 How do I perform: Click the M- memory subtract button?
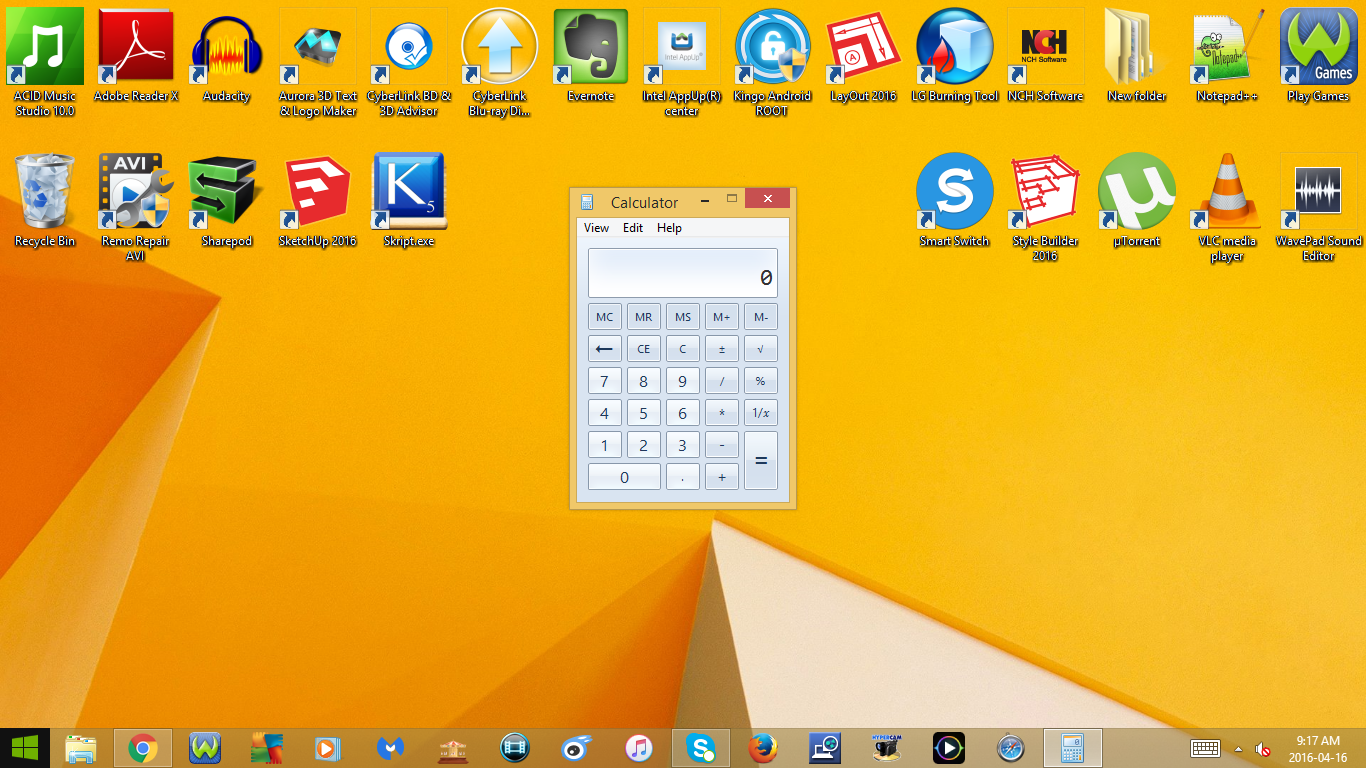[761, 317]
